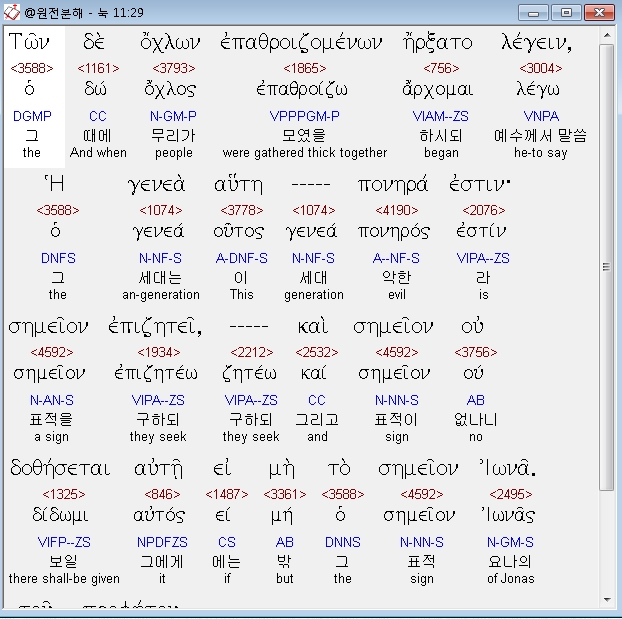Image resolution: width=622 pixels, height=619 pixels.
Task: Maximize the 원전분해 window
Action: (x=566, y=13)
